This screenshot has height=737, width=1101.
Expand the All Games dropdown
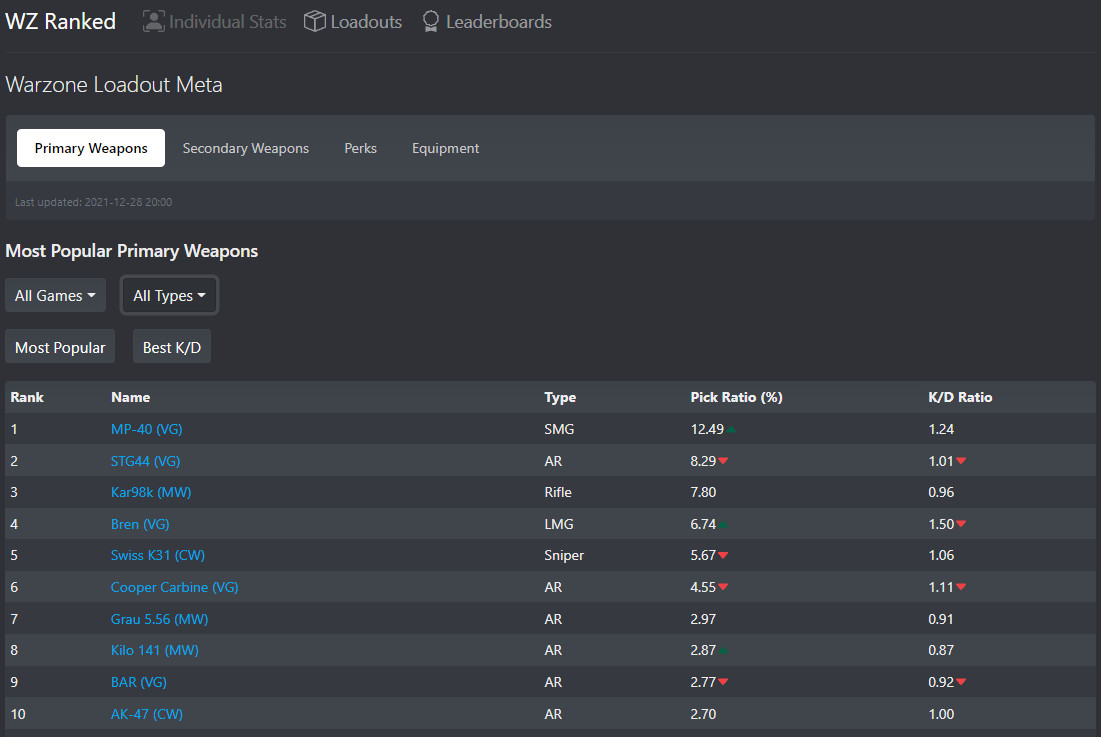point(55,296)
